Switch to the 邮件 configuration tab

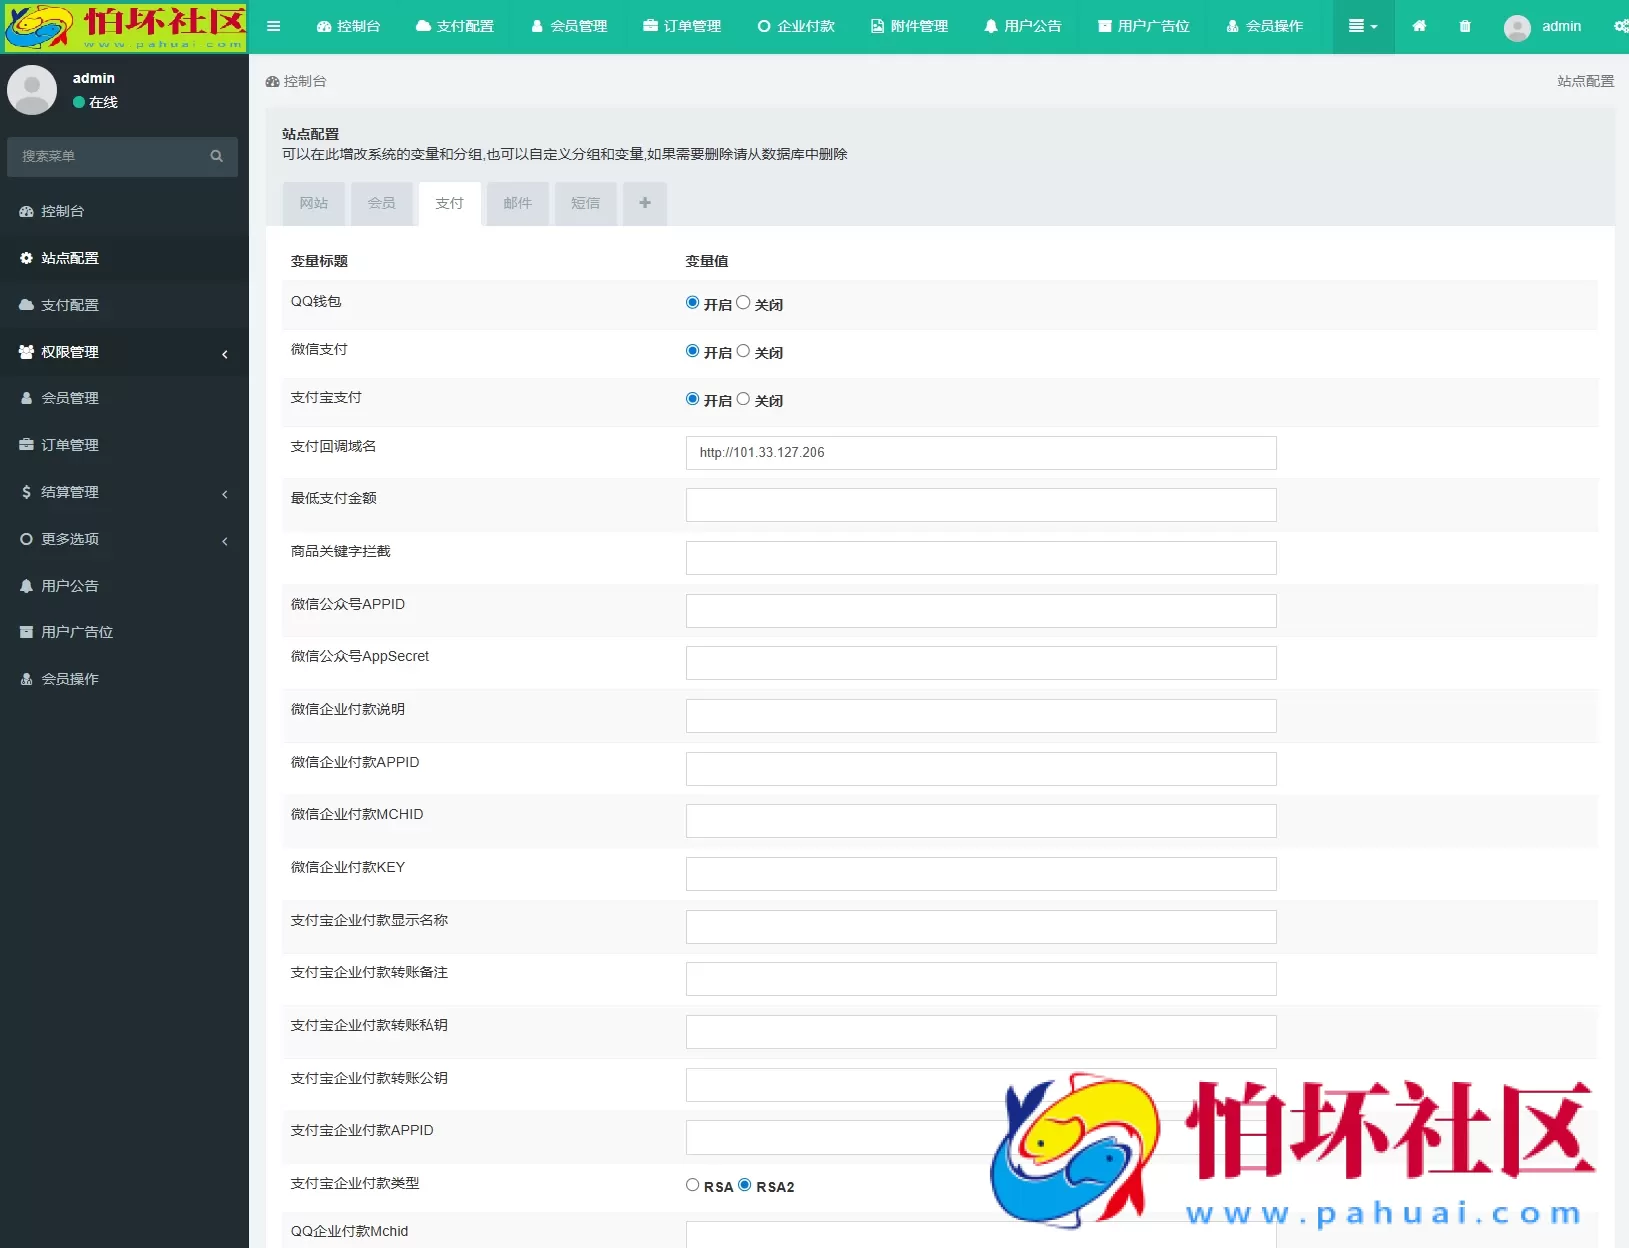coord(517,203)
